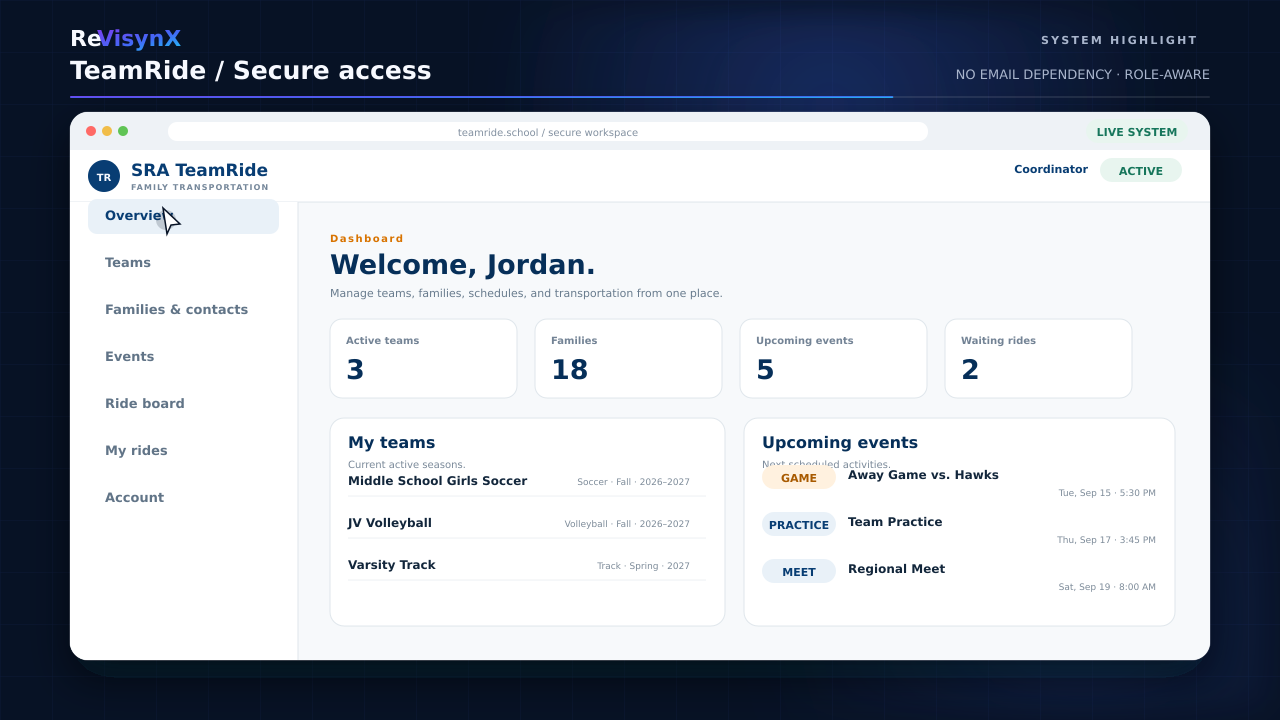Open the Families stat card
The height and width of the screenshot is (720, 1280).
tap(629, 359)
